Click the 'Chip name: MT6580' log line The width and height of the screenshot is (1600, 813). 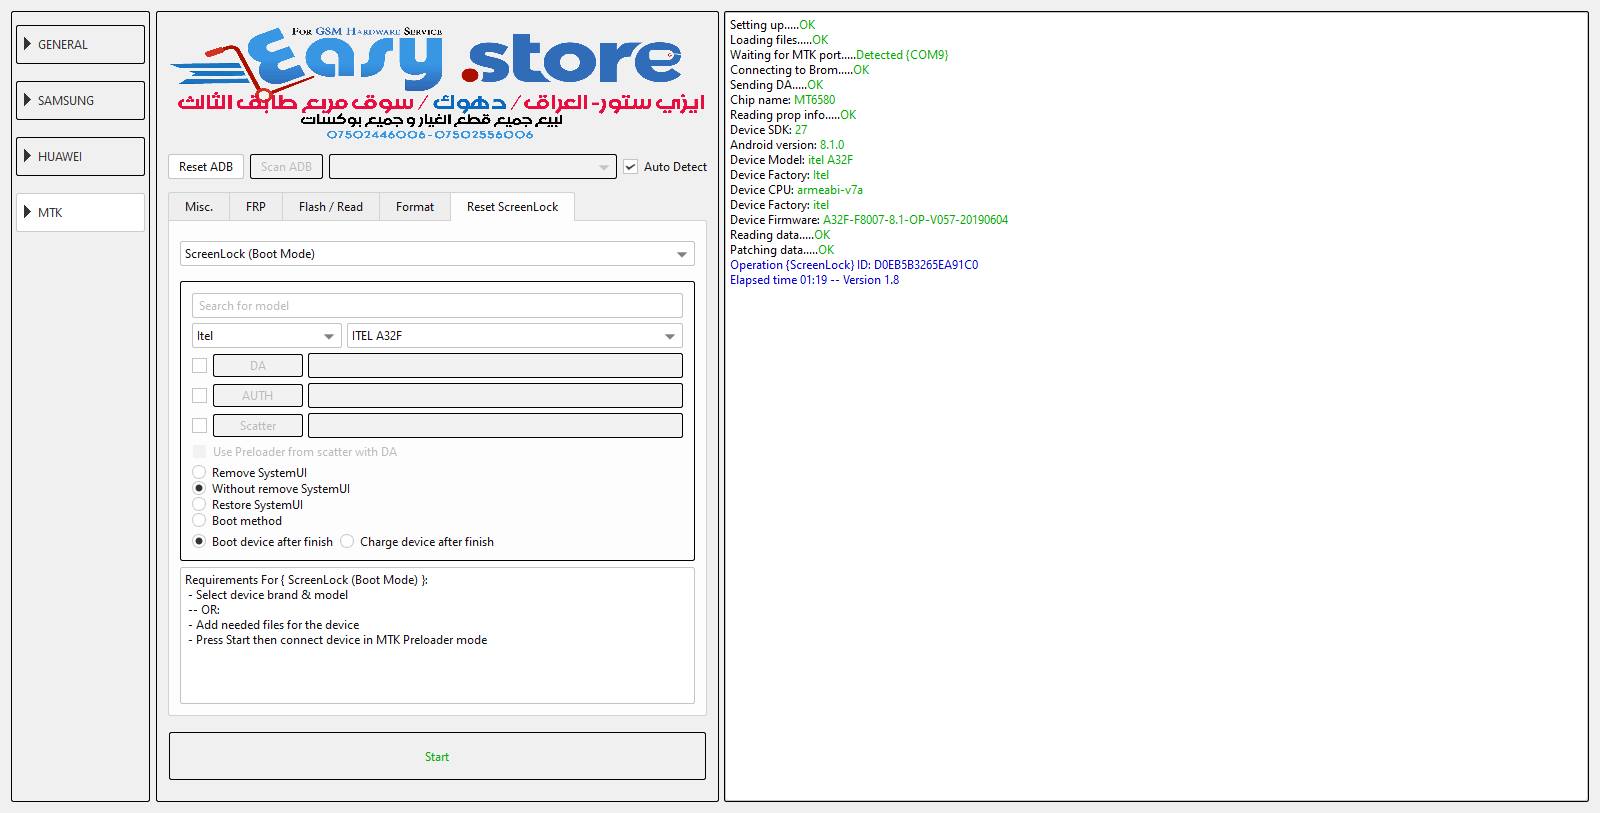(782, 100)
